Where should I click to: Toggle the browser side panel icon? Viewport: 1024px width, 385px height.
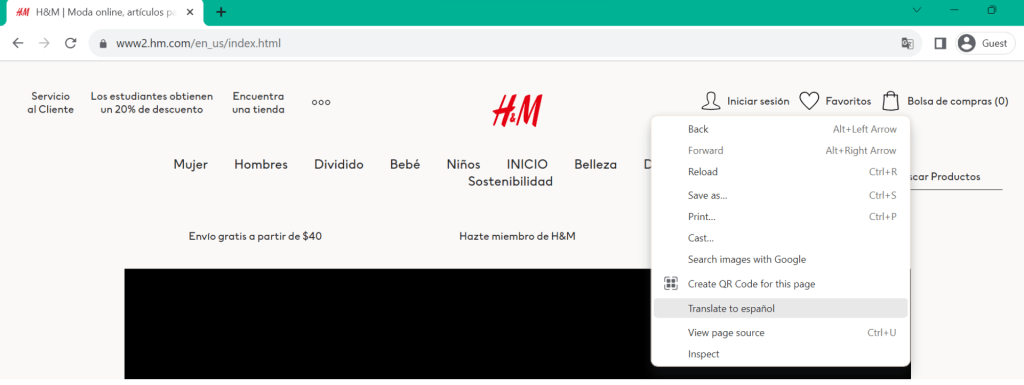click(940, 44)
